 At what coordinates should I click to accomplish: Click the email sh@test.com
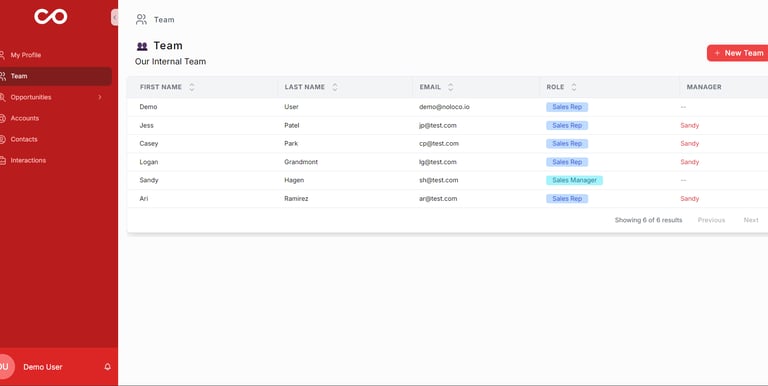click(439, 180)
